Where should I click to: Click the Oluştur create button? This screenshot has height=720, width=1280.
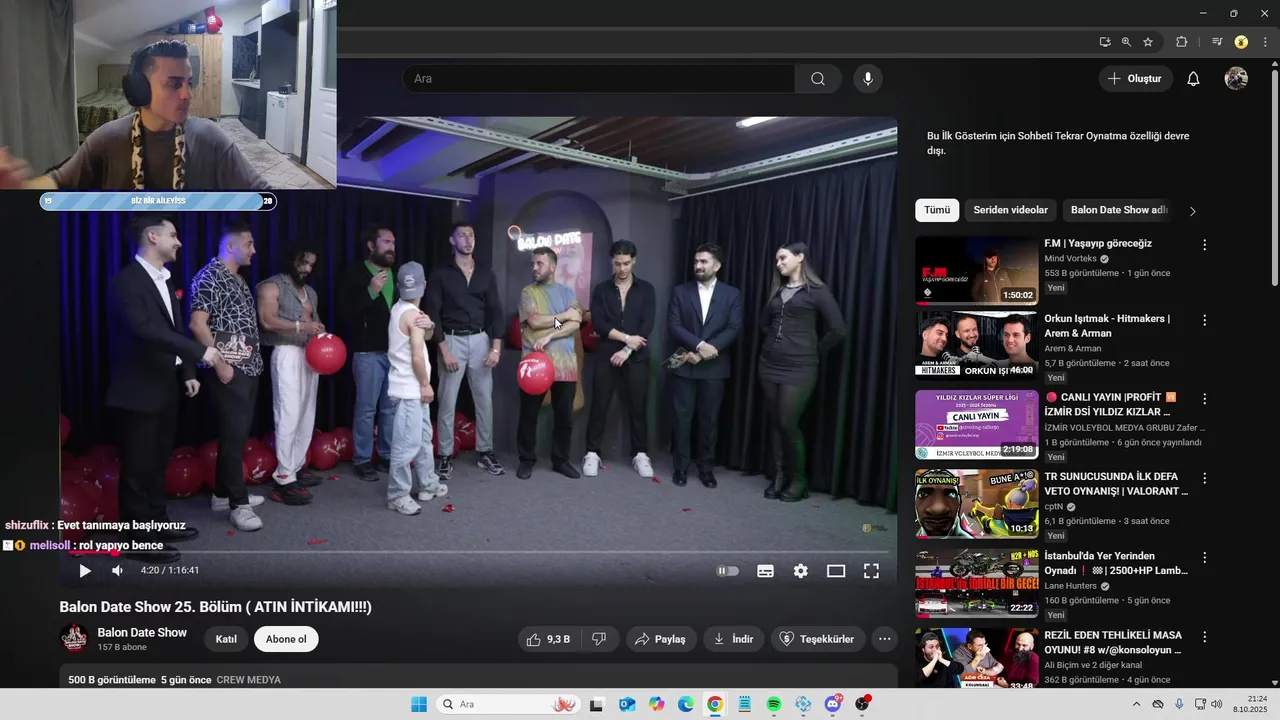[1135, 79]
